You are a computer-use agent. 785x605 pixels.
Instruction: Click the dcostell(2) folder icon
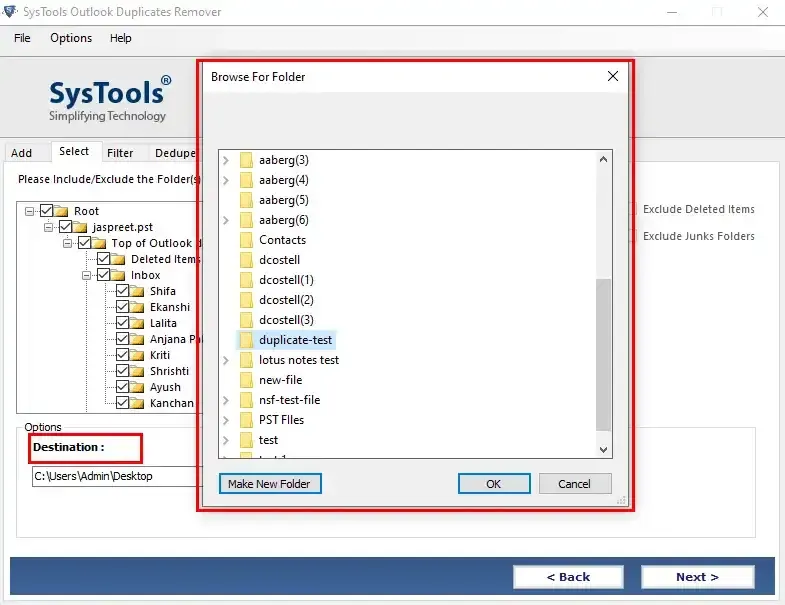[x=246, y=300]
